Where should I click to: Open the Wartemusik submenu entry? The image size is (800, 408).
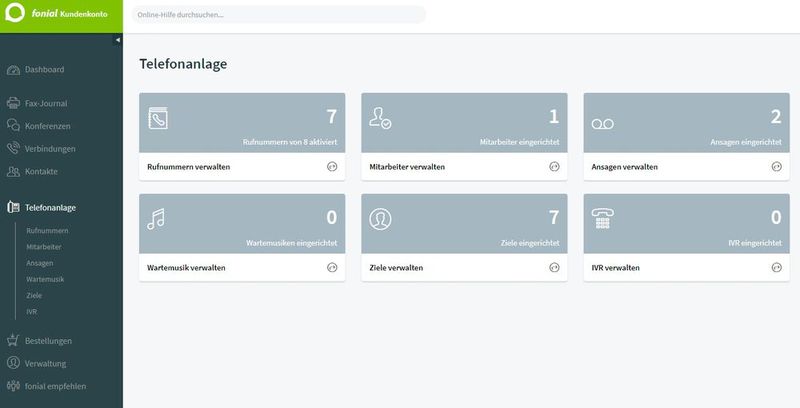tap(45, 279)
